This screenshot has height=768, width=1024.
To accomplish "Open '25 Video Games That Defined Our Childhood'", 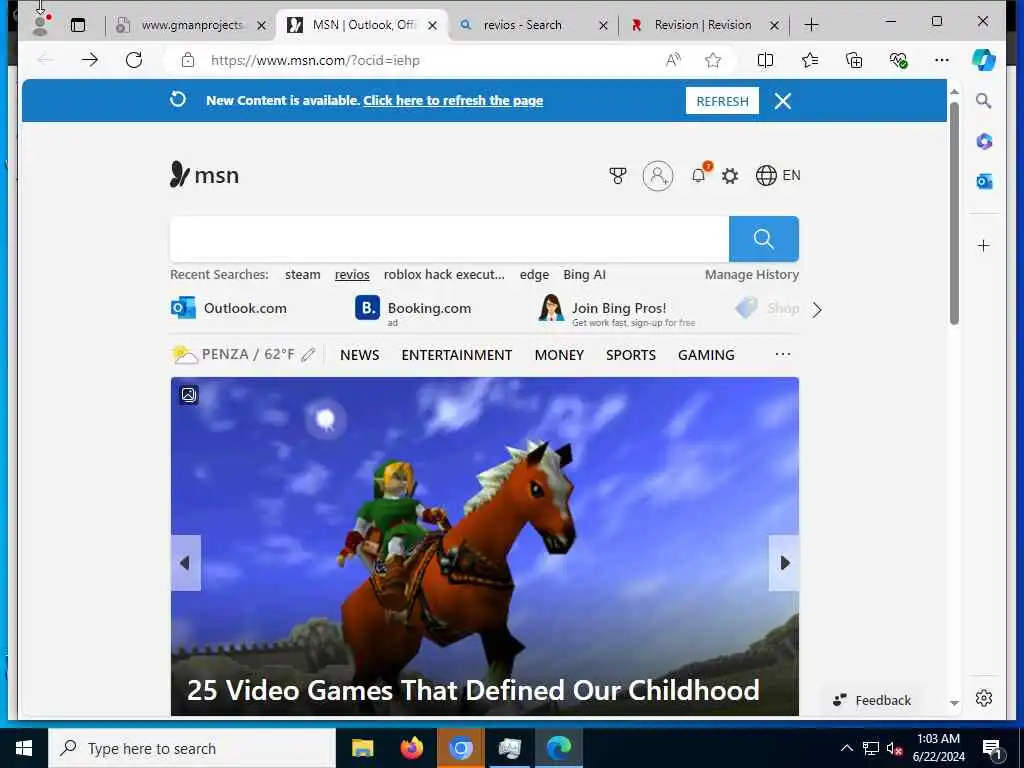I will [473, 690].
